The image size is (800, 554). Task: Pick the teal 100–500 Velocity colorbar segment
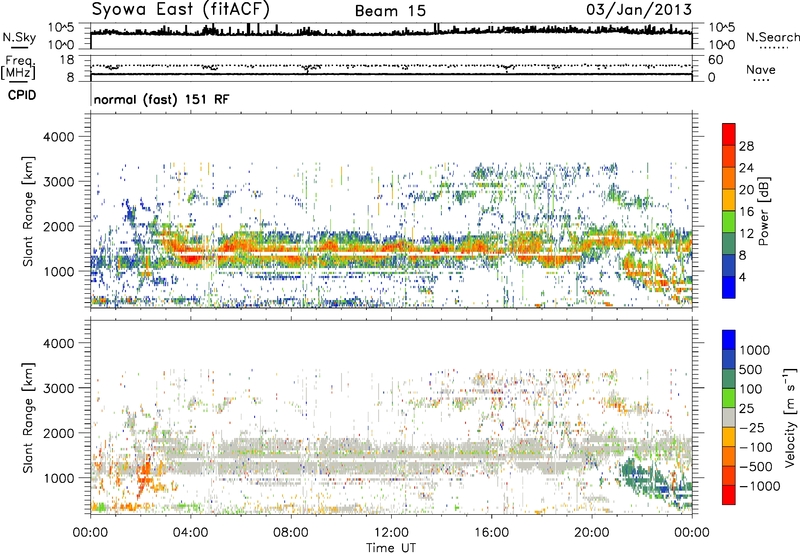click(x=729, y=379)
